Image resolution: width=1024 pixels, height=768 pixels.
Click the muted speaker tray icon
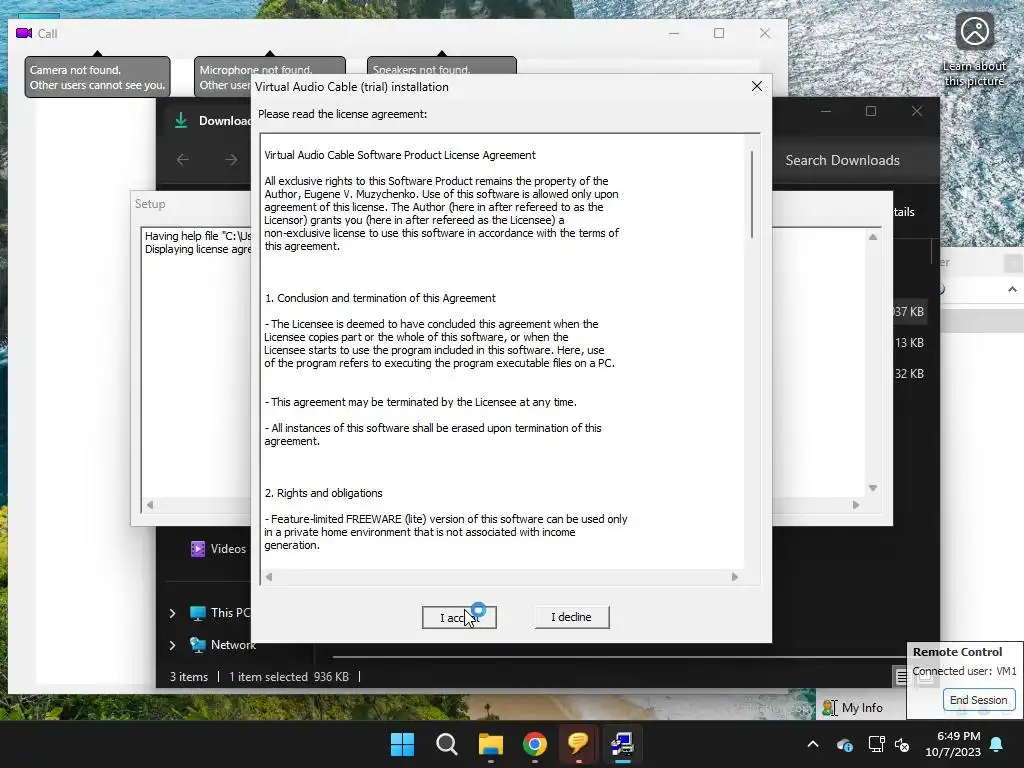[x=902, y=744]
